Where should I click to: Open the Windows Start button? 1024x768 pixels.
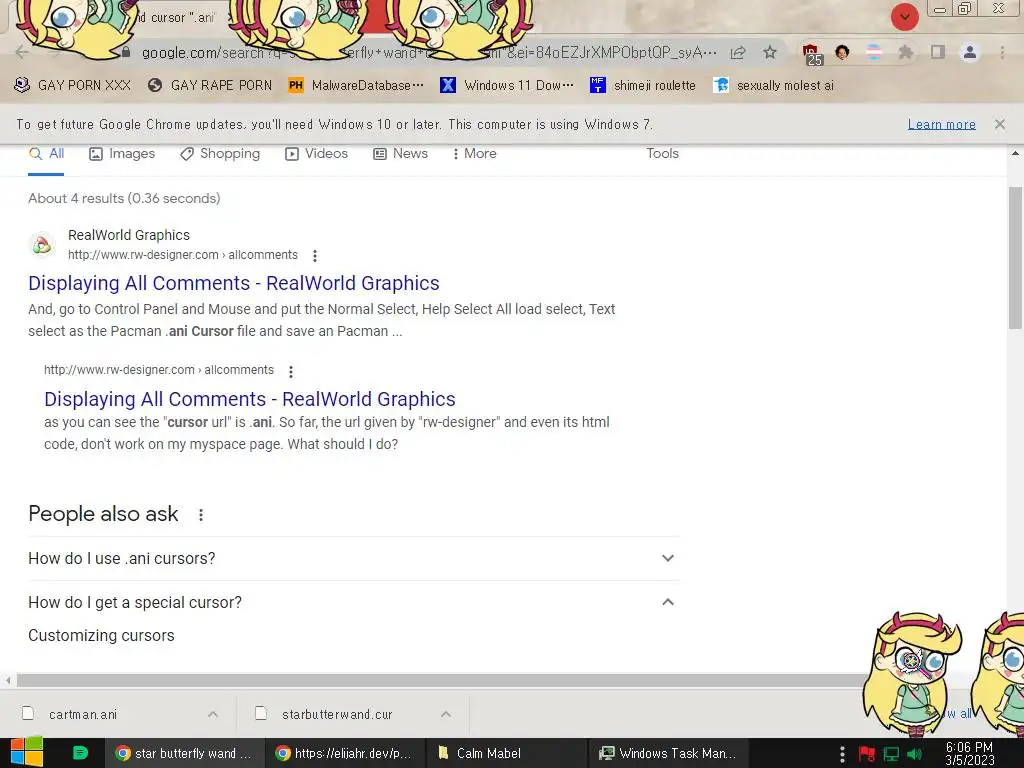tap(27, 753)
